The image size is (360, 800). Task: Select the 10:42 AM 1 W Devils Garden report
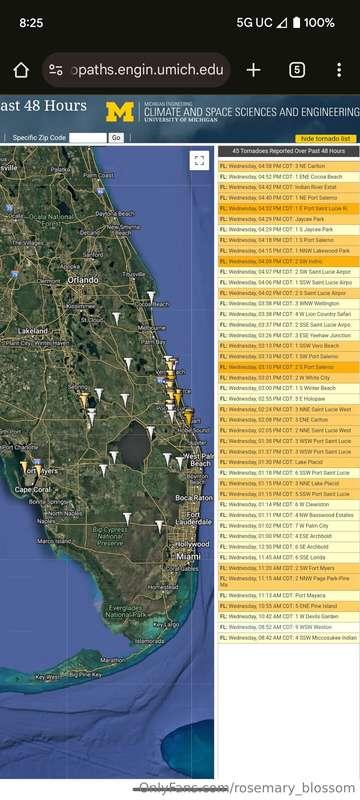(x=289, y=617)
